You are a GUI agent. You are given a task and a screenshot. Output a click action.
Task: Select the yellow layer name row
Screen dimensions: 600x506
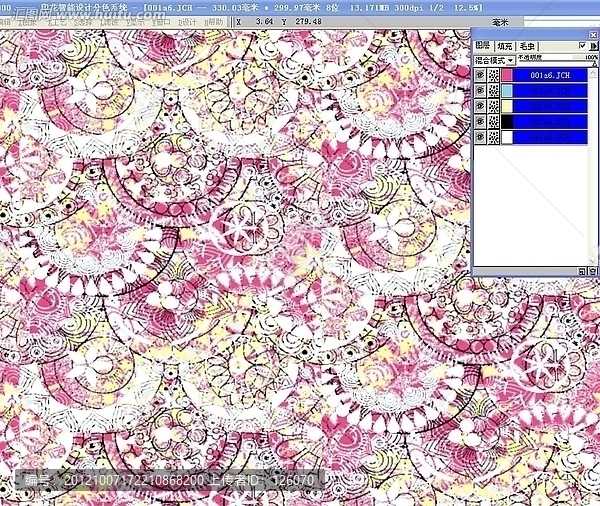tap(550, 106)
